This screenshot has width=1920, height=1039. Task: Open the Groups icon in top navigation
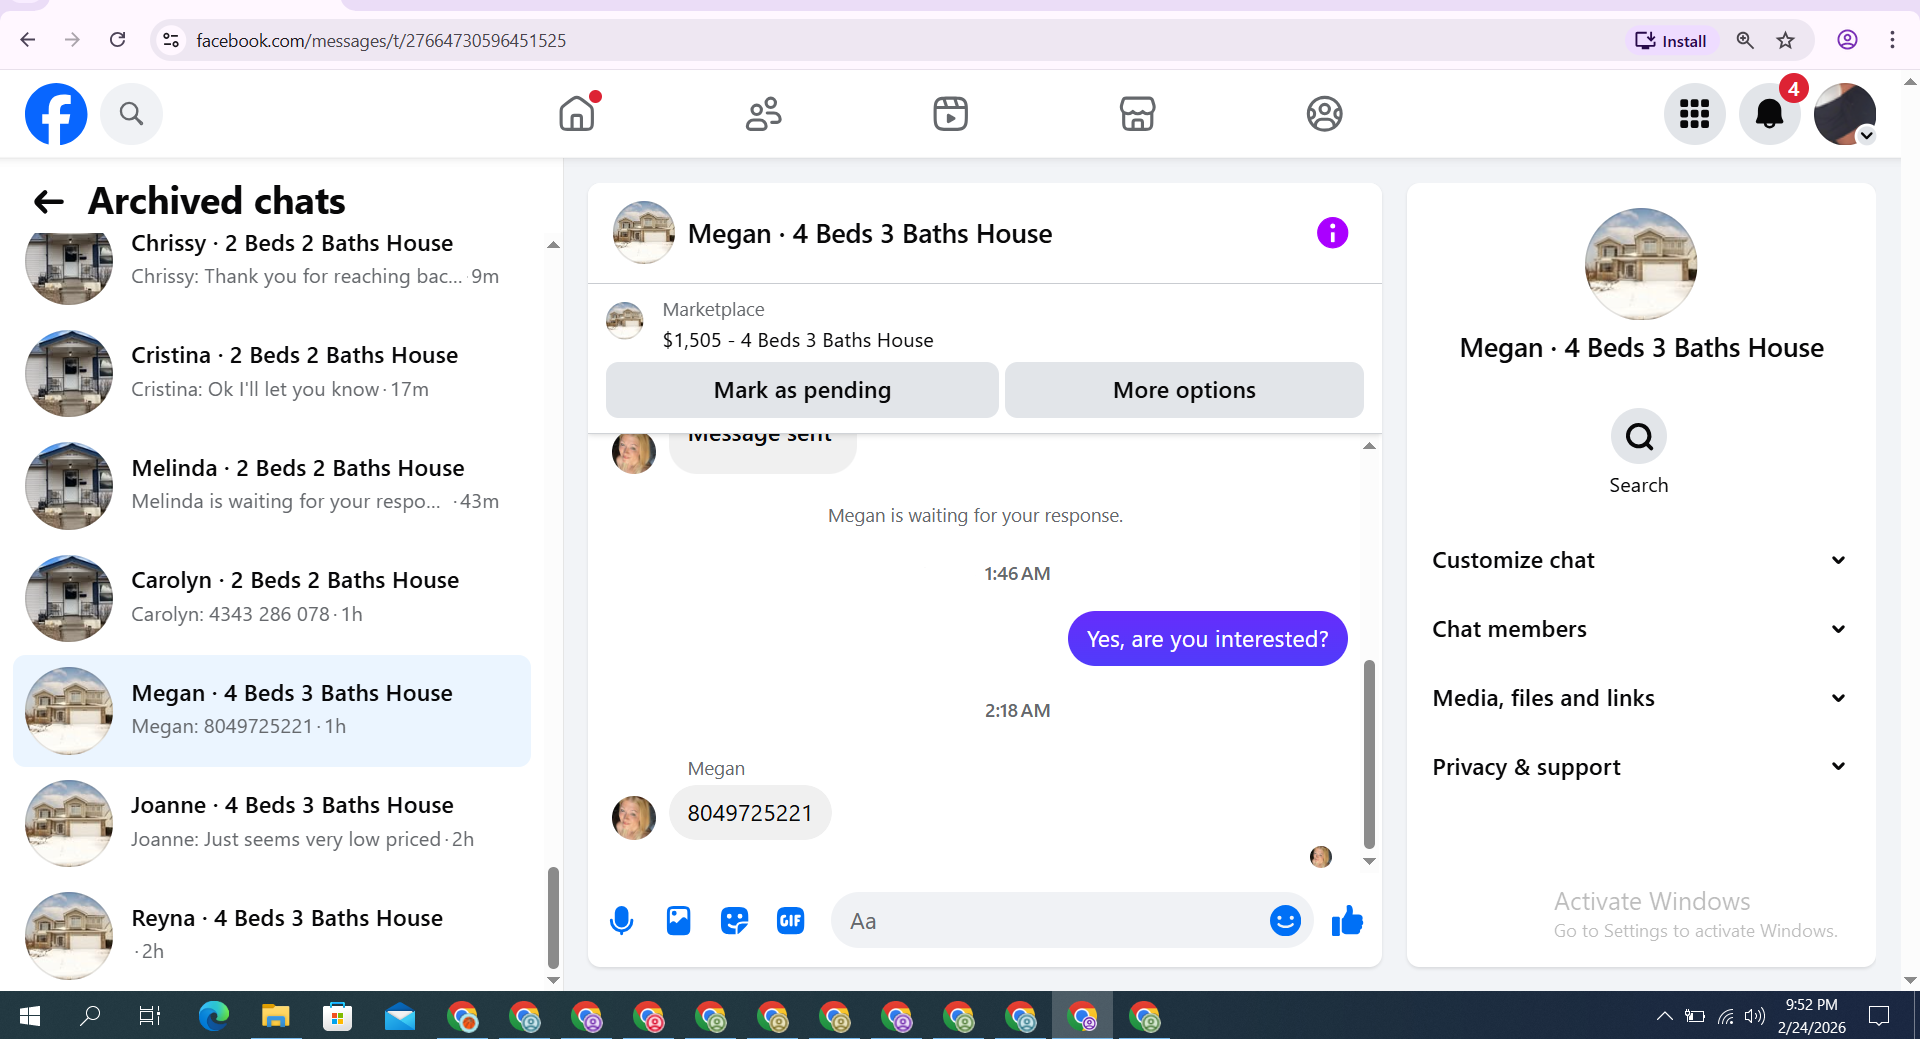(1324, 114)
